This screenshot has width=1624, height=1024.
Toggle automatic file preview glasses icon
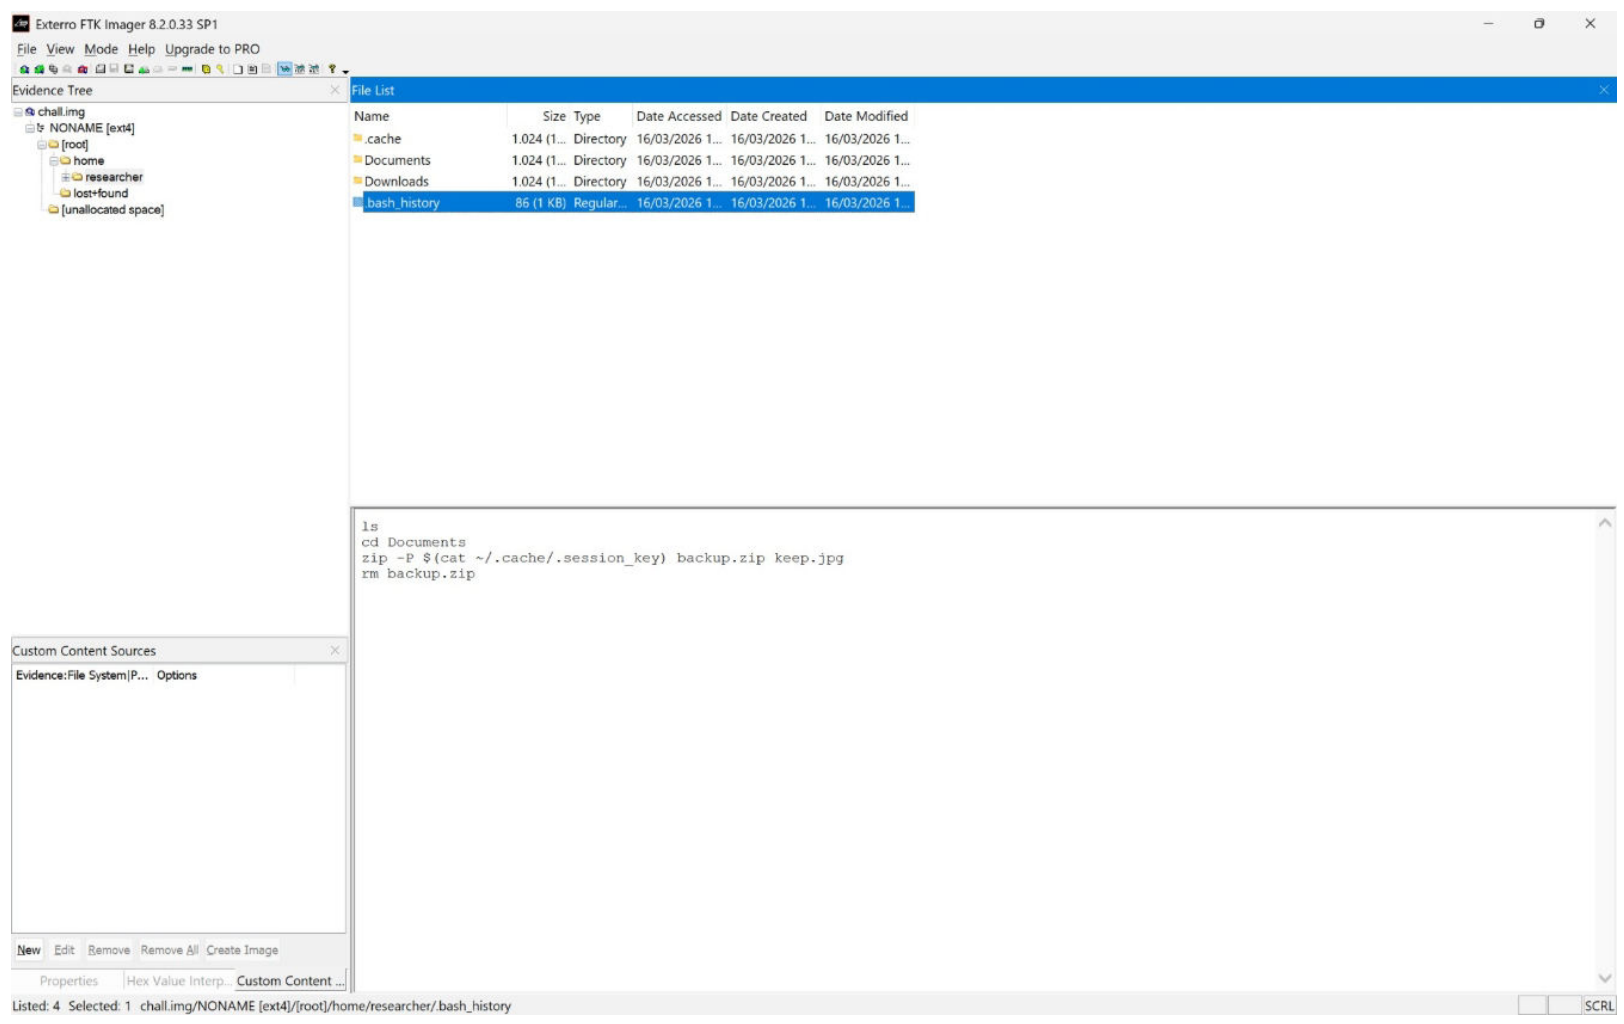[285, 69]
